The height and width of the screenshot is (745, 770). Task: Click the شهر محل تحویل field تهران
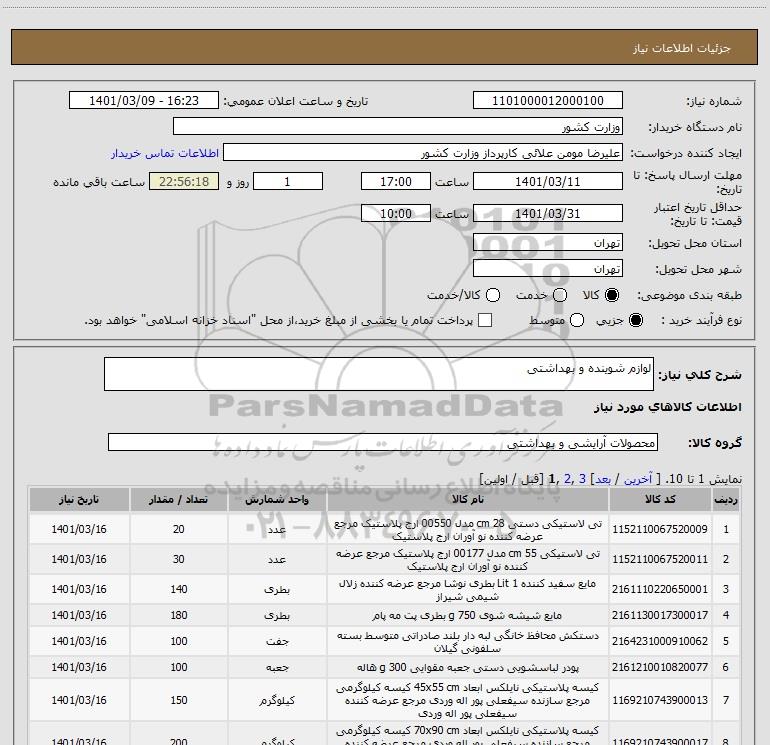pyautogui.click(x=548, y=268)
